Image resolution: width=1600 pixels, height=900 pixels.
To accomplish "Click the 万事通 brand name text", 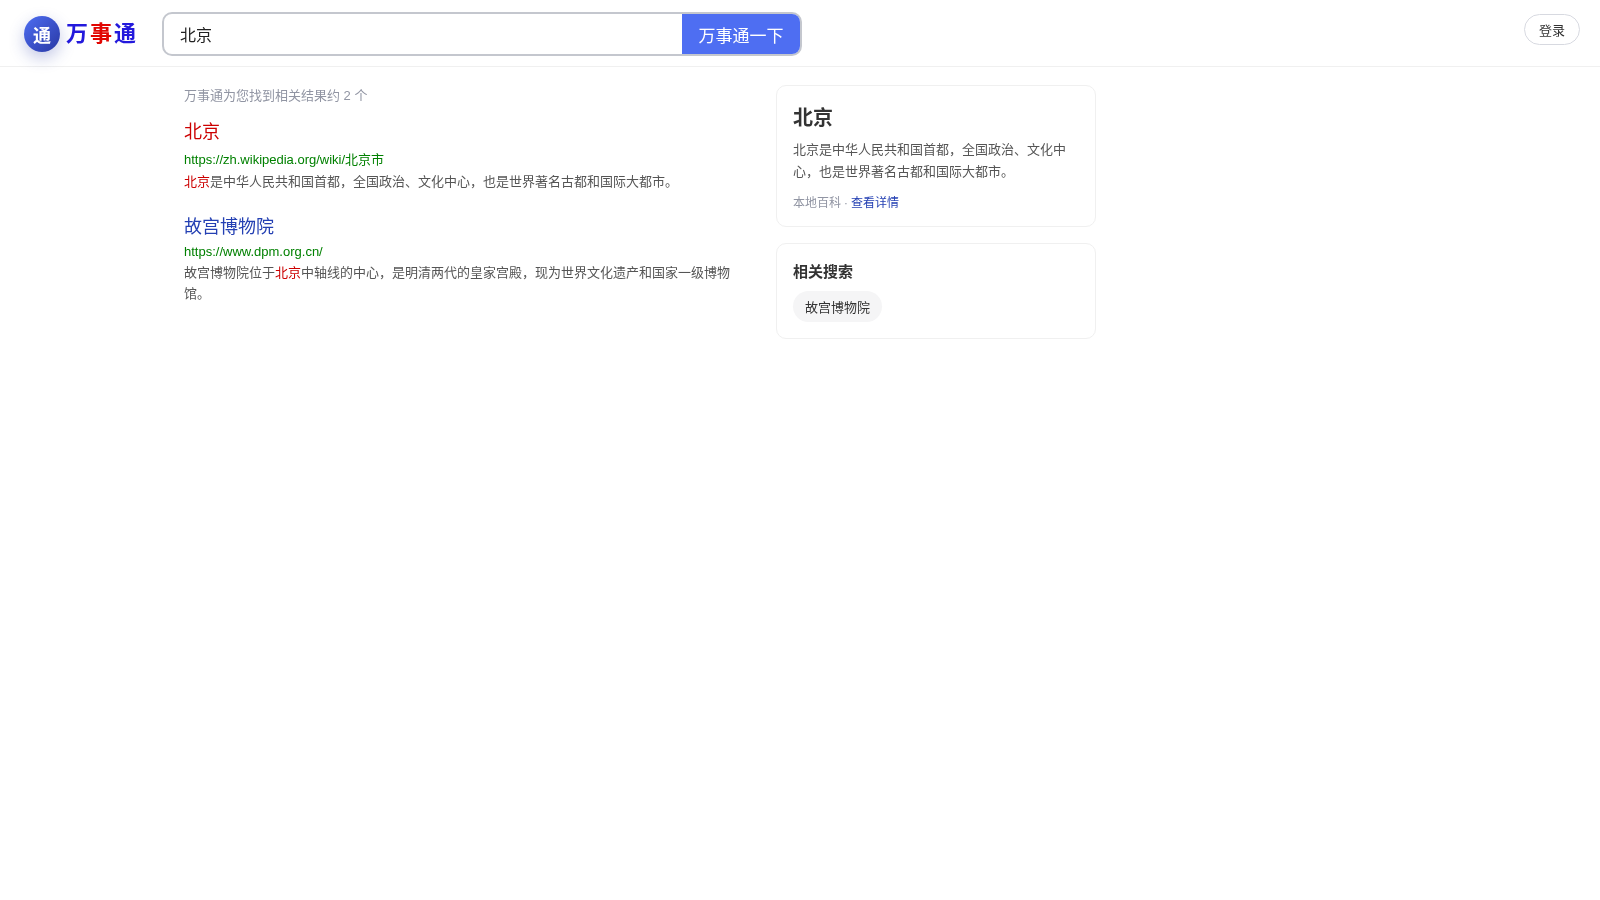I will click(101, 34).
